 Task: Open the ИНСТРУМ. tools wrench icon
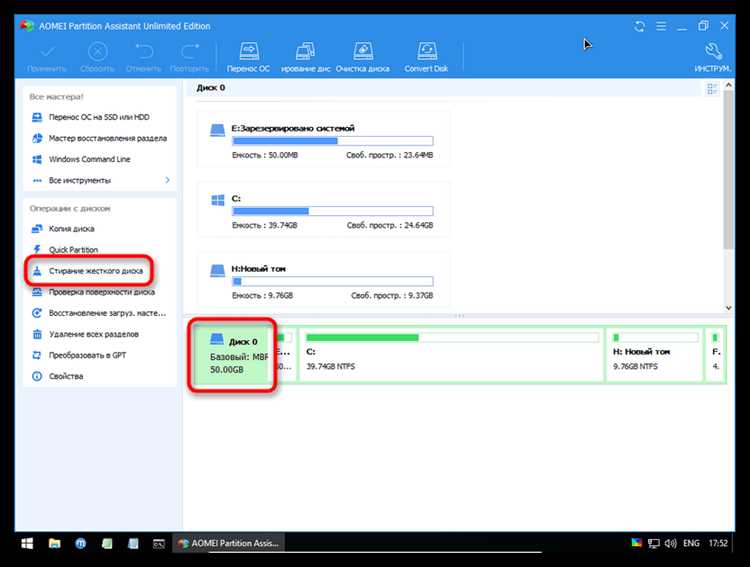coord(713,51)
